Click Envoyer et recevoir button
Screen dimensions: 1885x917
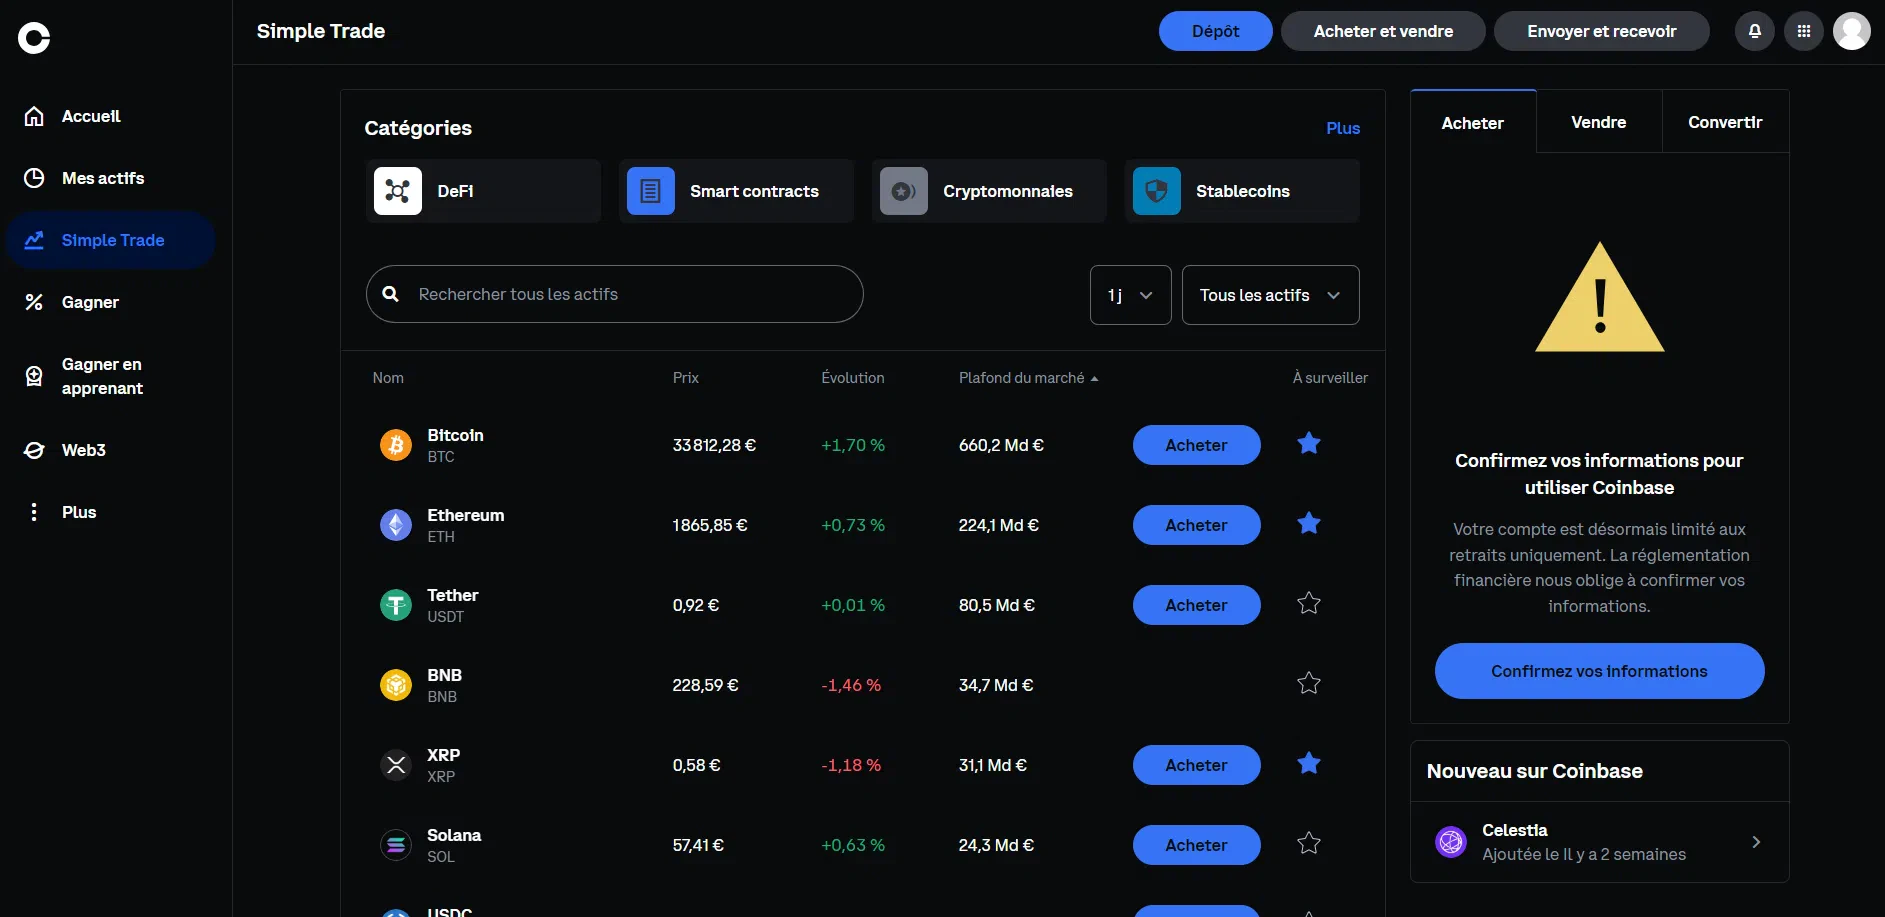pyautogui.click(x=1601, y=31)
